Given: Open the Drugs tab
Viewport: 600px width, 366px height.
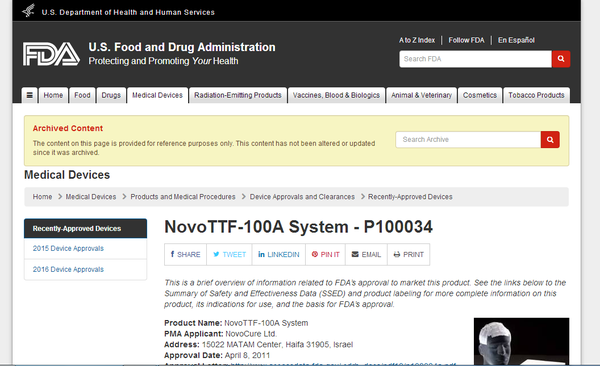Looking at the screenshot, I should pos(111,95).
